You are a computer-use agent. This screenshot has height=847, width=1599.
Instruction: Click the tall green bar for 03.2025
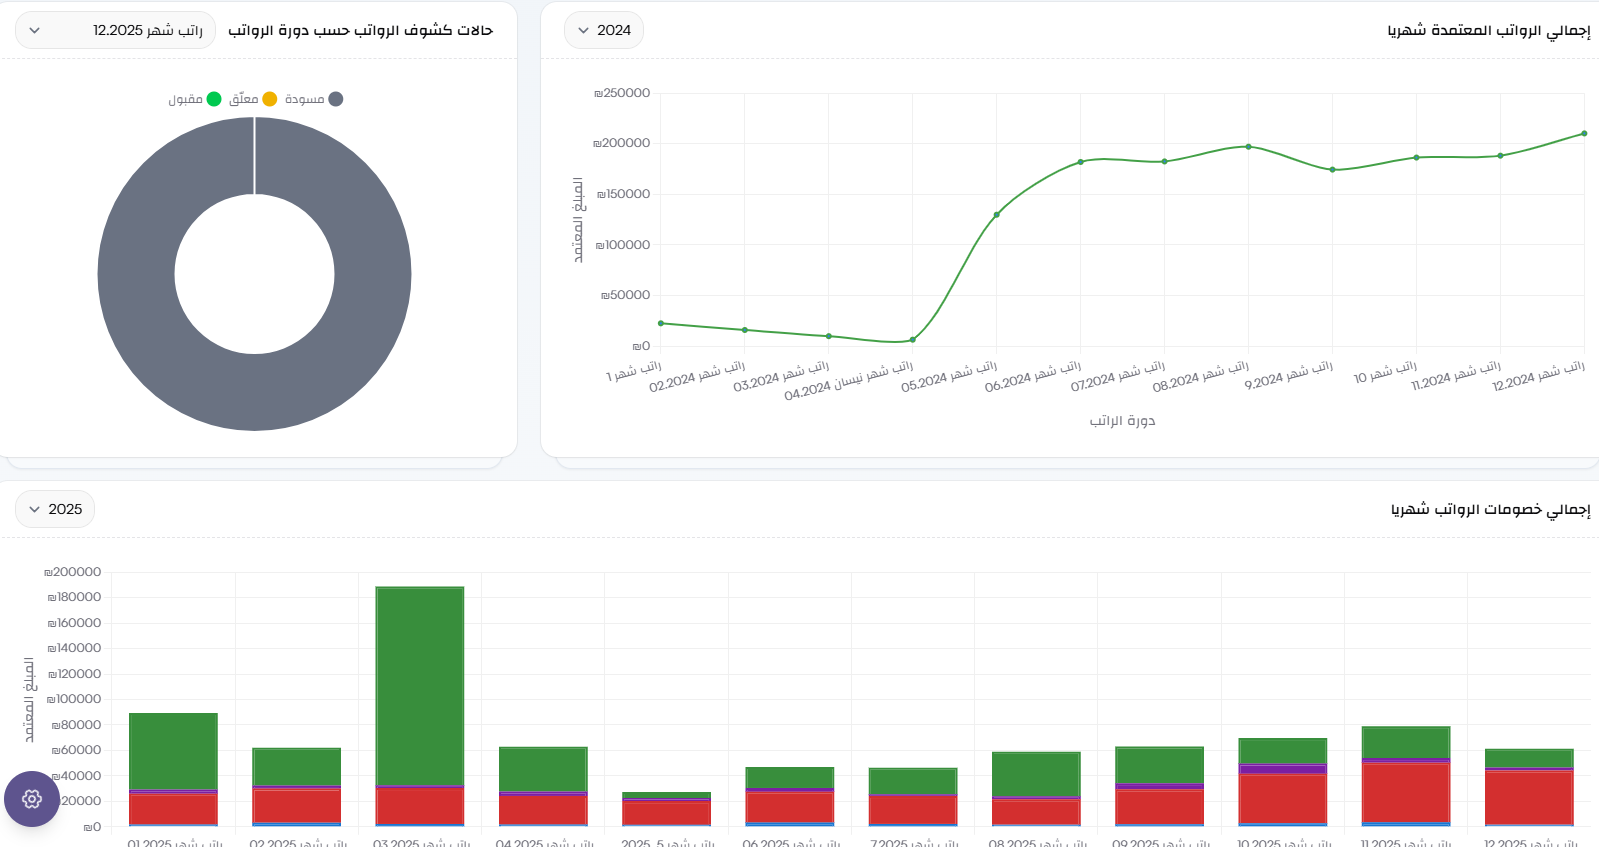[419, 685]
